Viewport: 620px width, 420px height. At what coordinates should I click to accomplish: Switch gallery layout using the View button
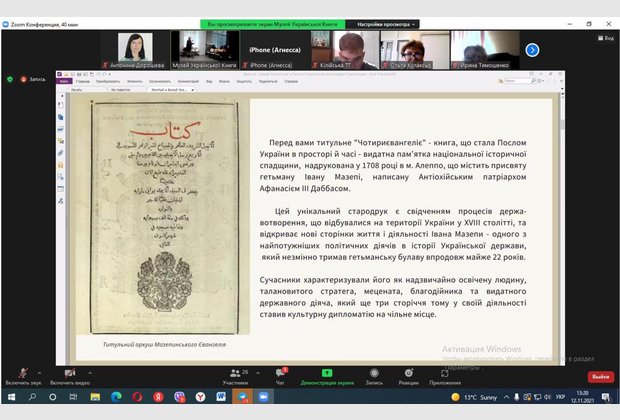(x=605, y=38)
